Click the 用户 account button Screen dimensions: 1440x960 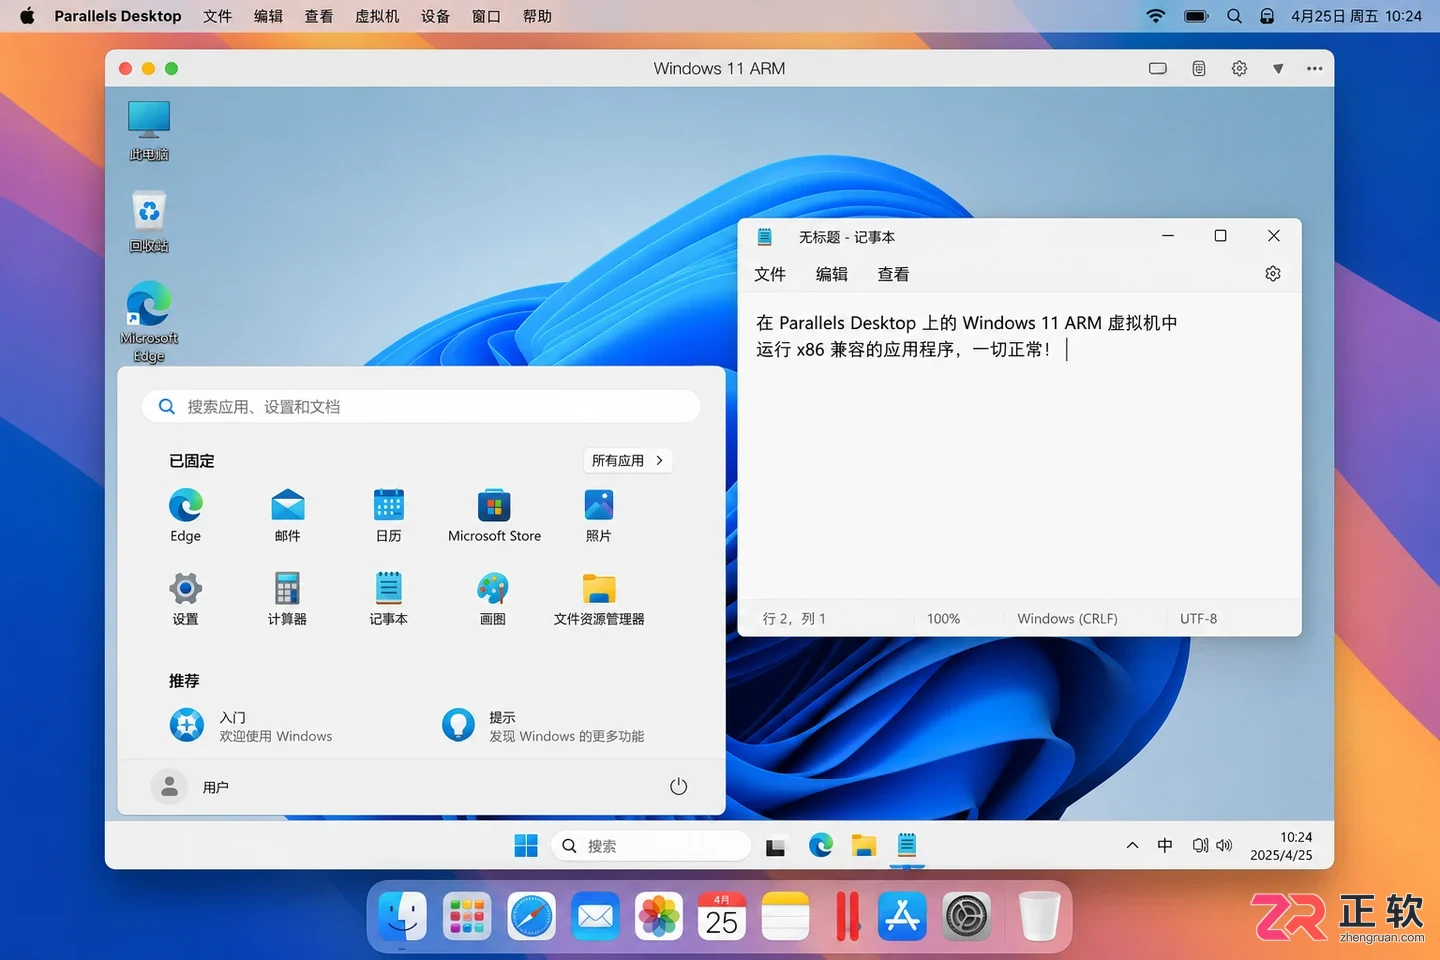coord(190,787)
